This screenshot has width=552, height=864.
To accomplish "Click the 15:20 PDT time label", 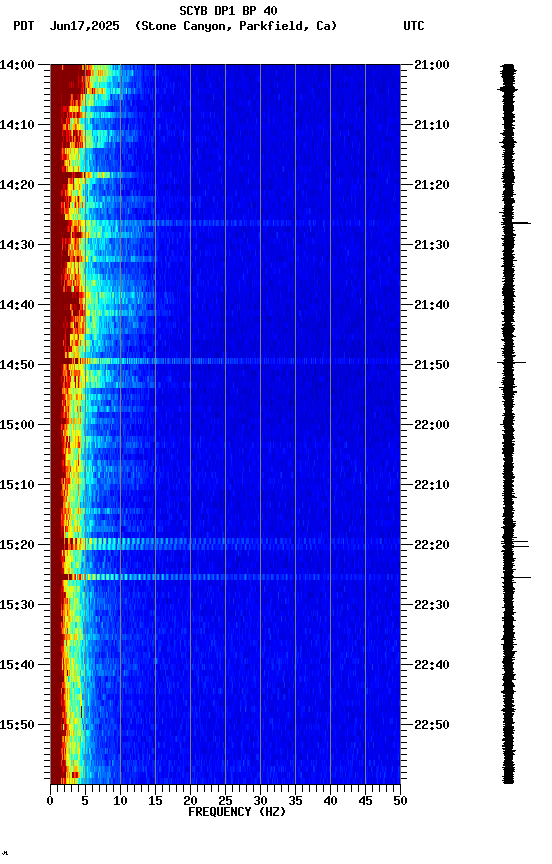I will (x=17, y=545).
